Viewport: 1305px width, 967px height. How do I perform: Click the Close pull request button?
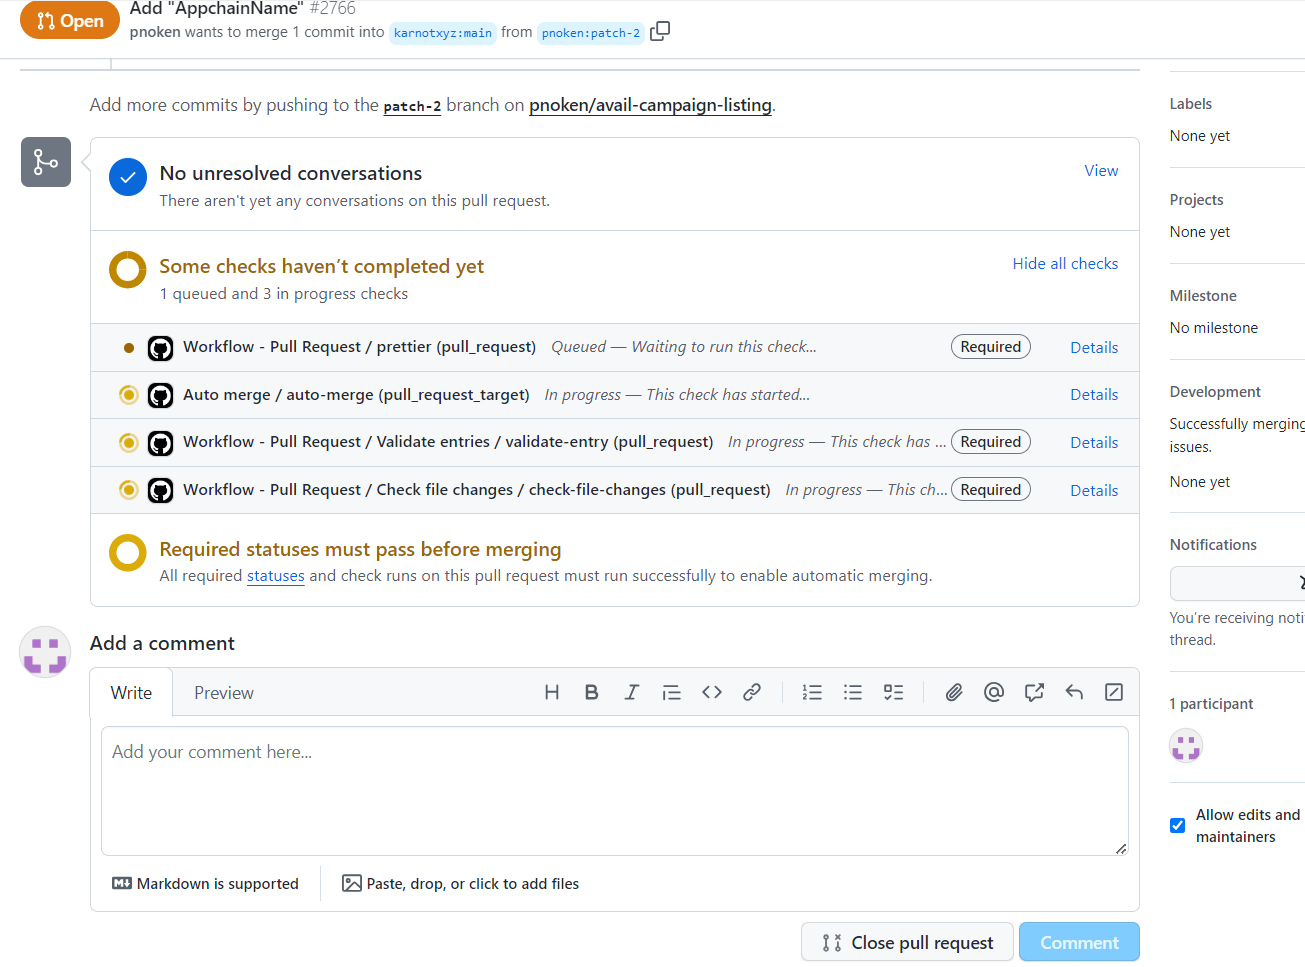coord(907,942)
